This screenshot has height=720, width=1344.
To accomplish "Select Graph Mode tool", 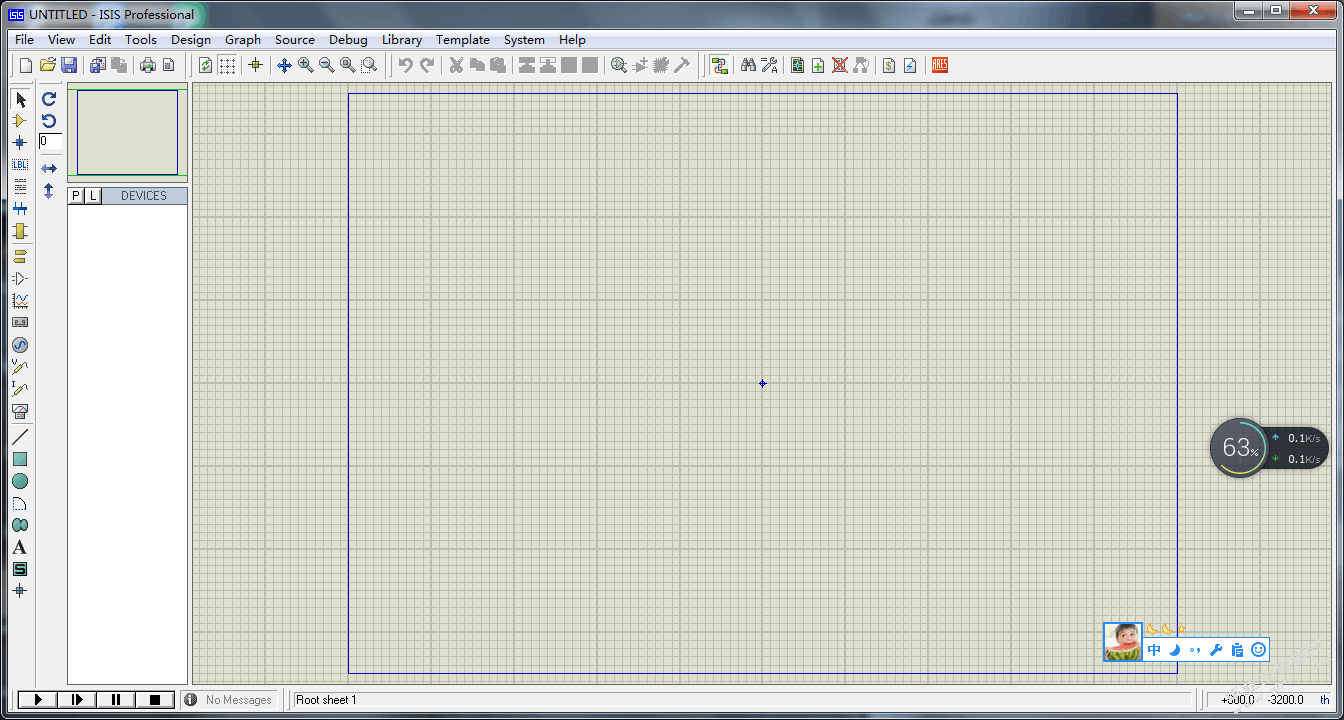I will coord(20,301).
